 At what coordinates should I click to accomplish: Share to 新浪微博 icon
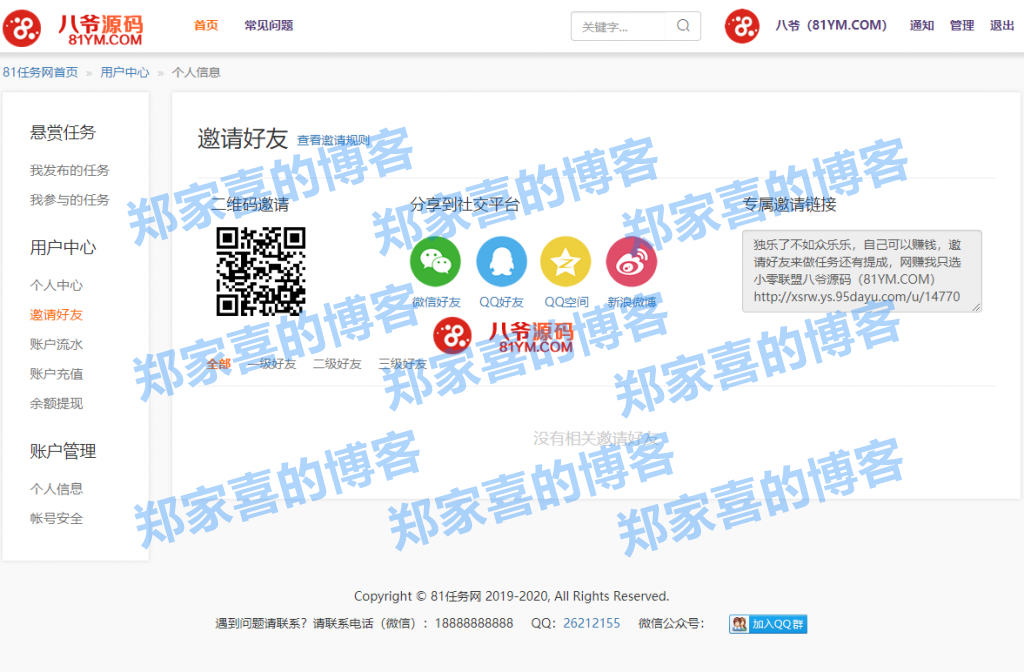(x=631, y=261)
